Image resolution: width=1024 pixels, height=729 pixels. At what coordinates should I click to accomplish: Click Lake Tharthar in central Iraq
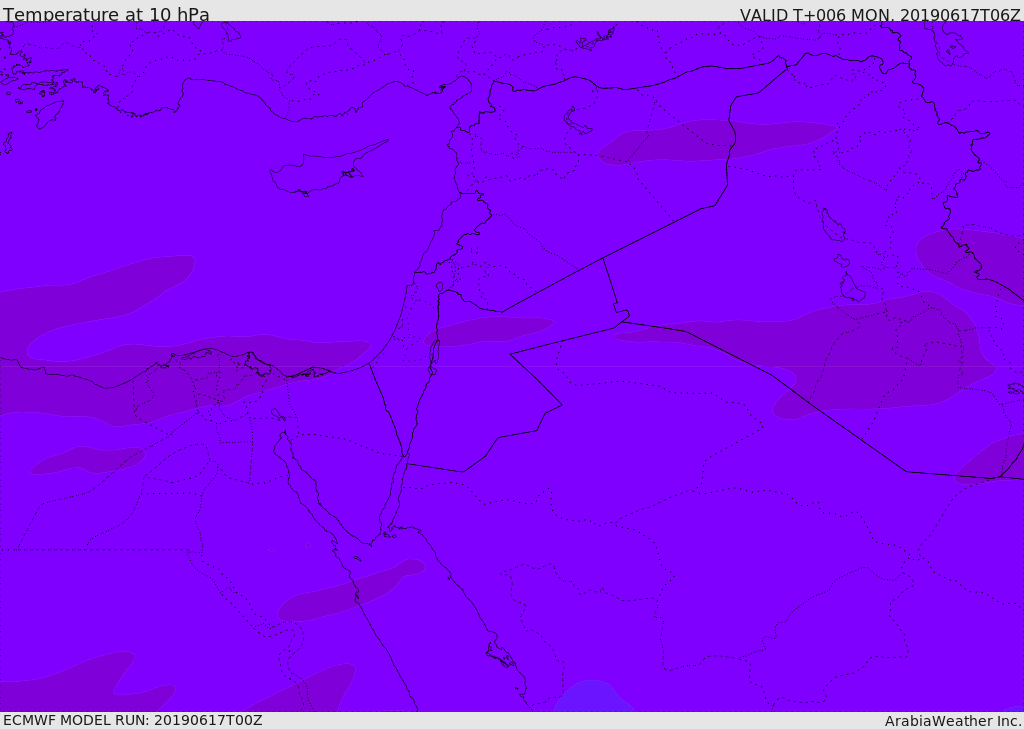[832, 225]
